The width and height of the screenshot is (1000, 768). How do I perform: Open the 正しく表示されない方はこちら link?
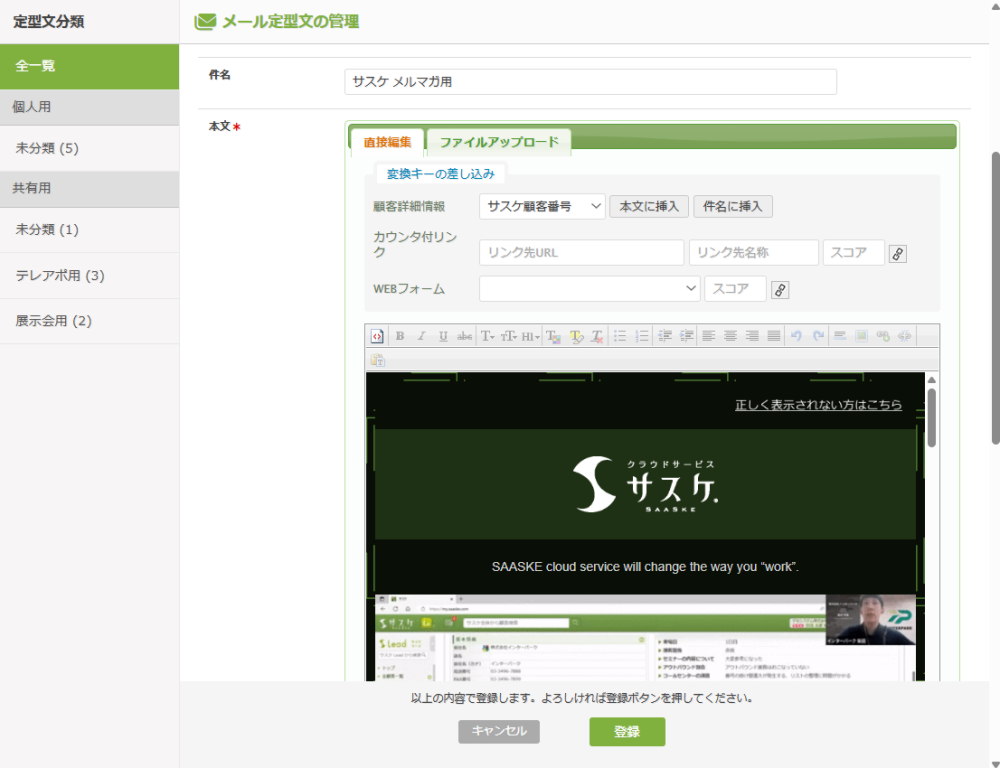(818, 405)
